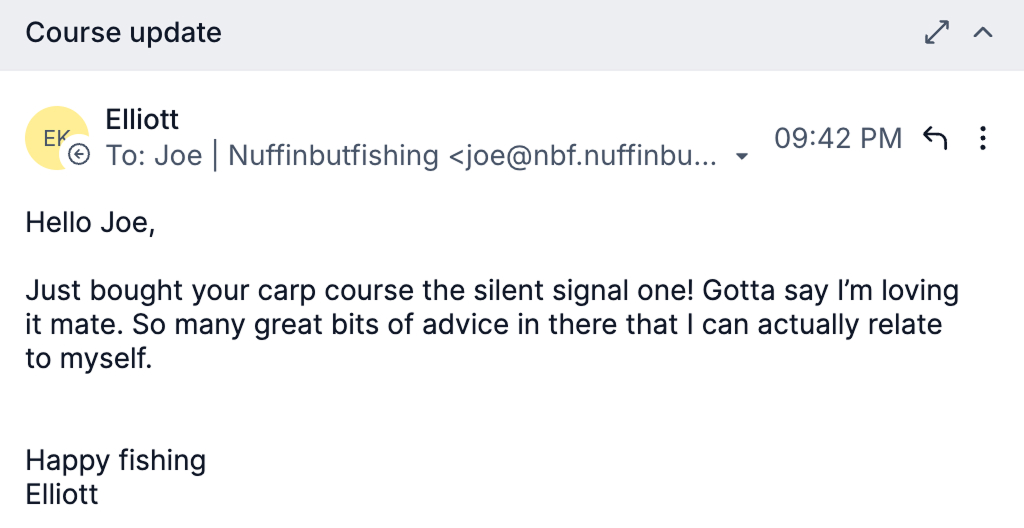The image size is (1024, 528).
Task: Click the Hello Joe, greeting line
Action: tap(90, 223)
